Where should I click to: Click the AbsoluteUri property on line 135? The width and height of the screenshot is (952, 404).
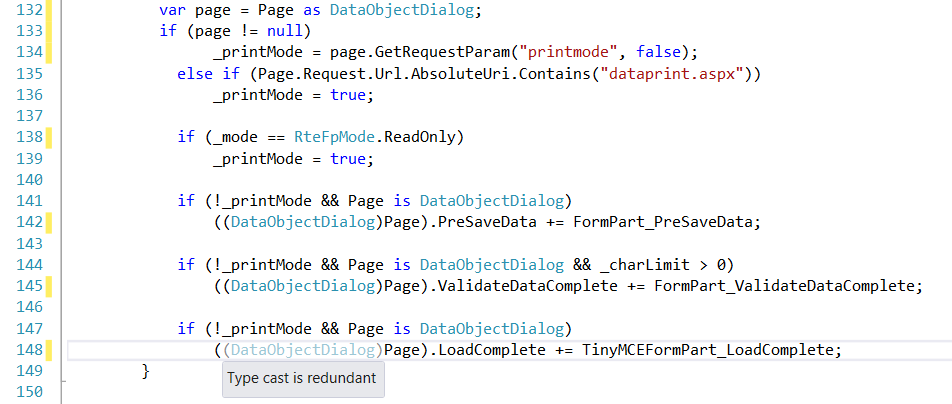coord(460,74)
